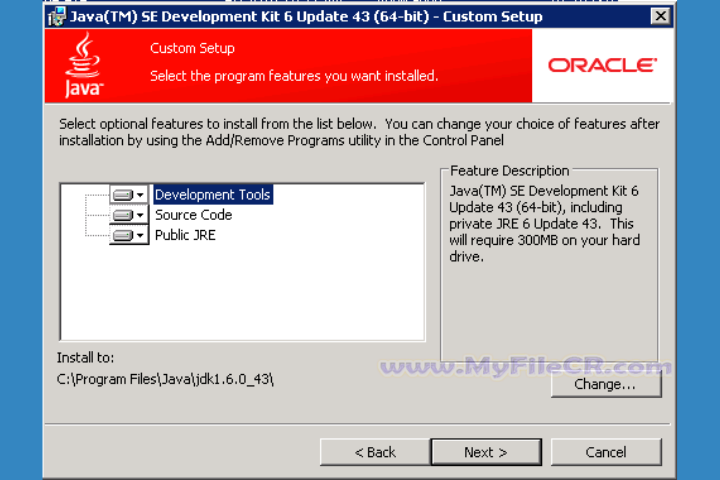Proceed with the Next > button

tap(486, 452)
